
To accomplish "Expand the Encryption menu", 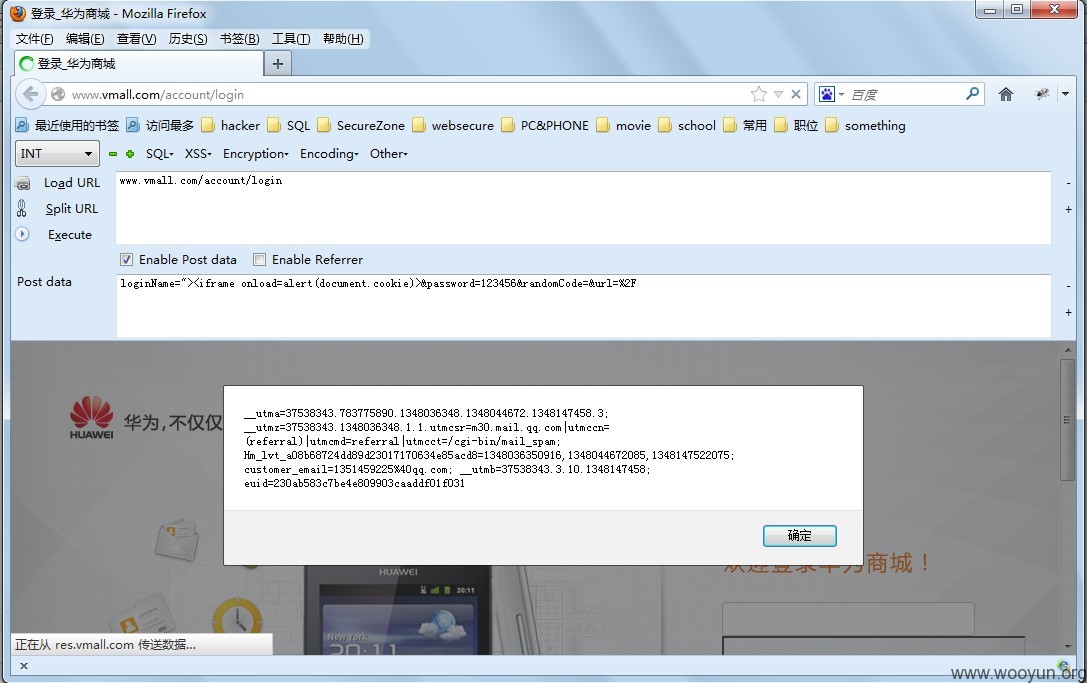I will [x=256, y=154].
